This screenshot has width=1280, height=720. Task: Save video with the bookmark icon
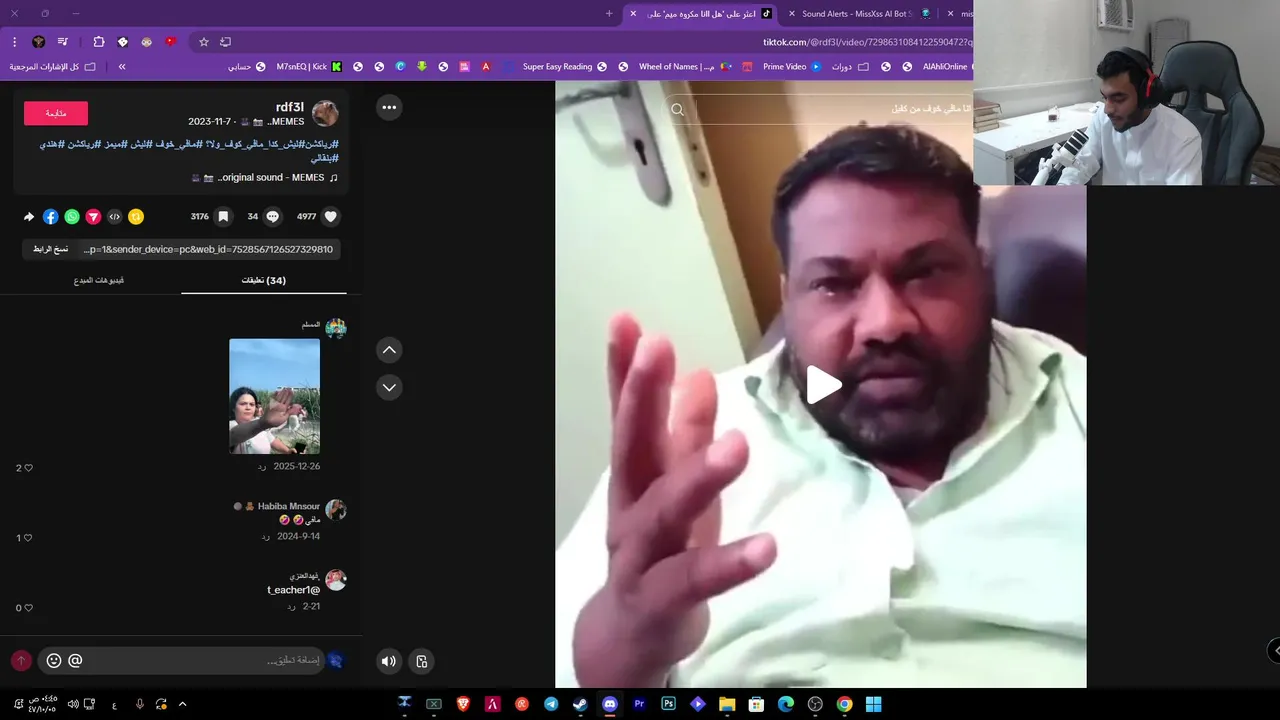pyautogui.click(x=223, y=216)
